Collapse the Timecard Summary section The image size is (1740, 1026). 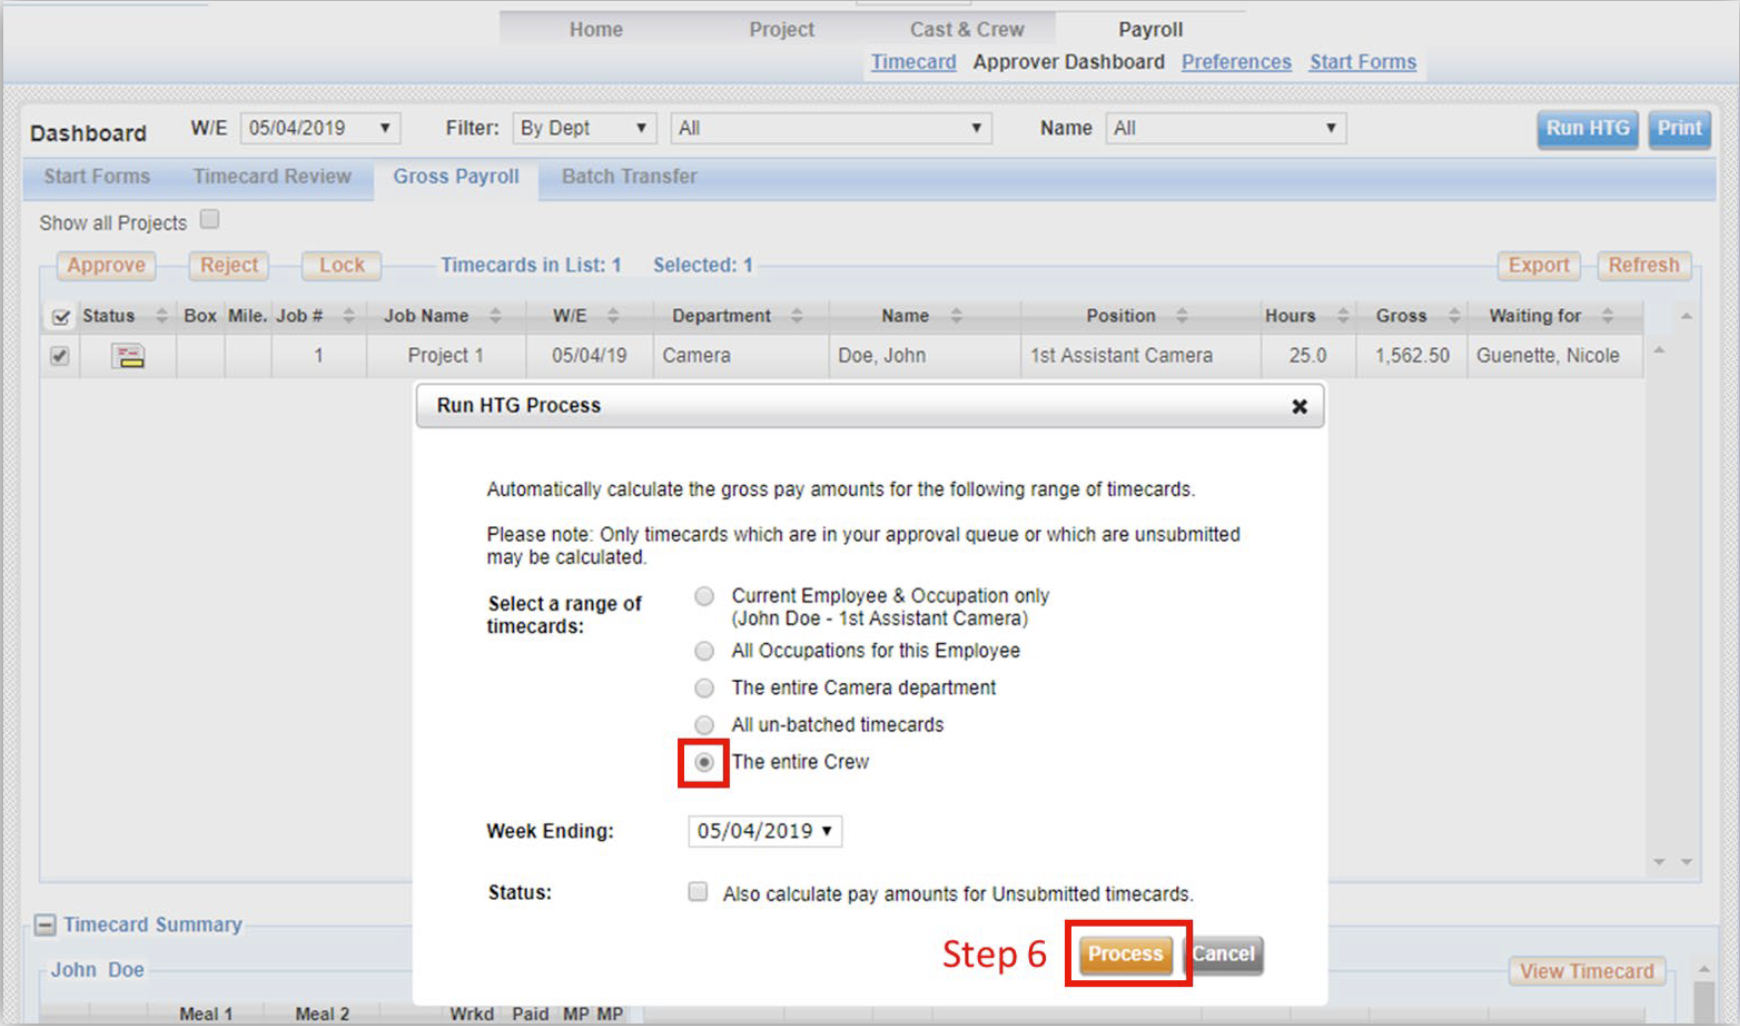click(x=45, y=925)
